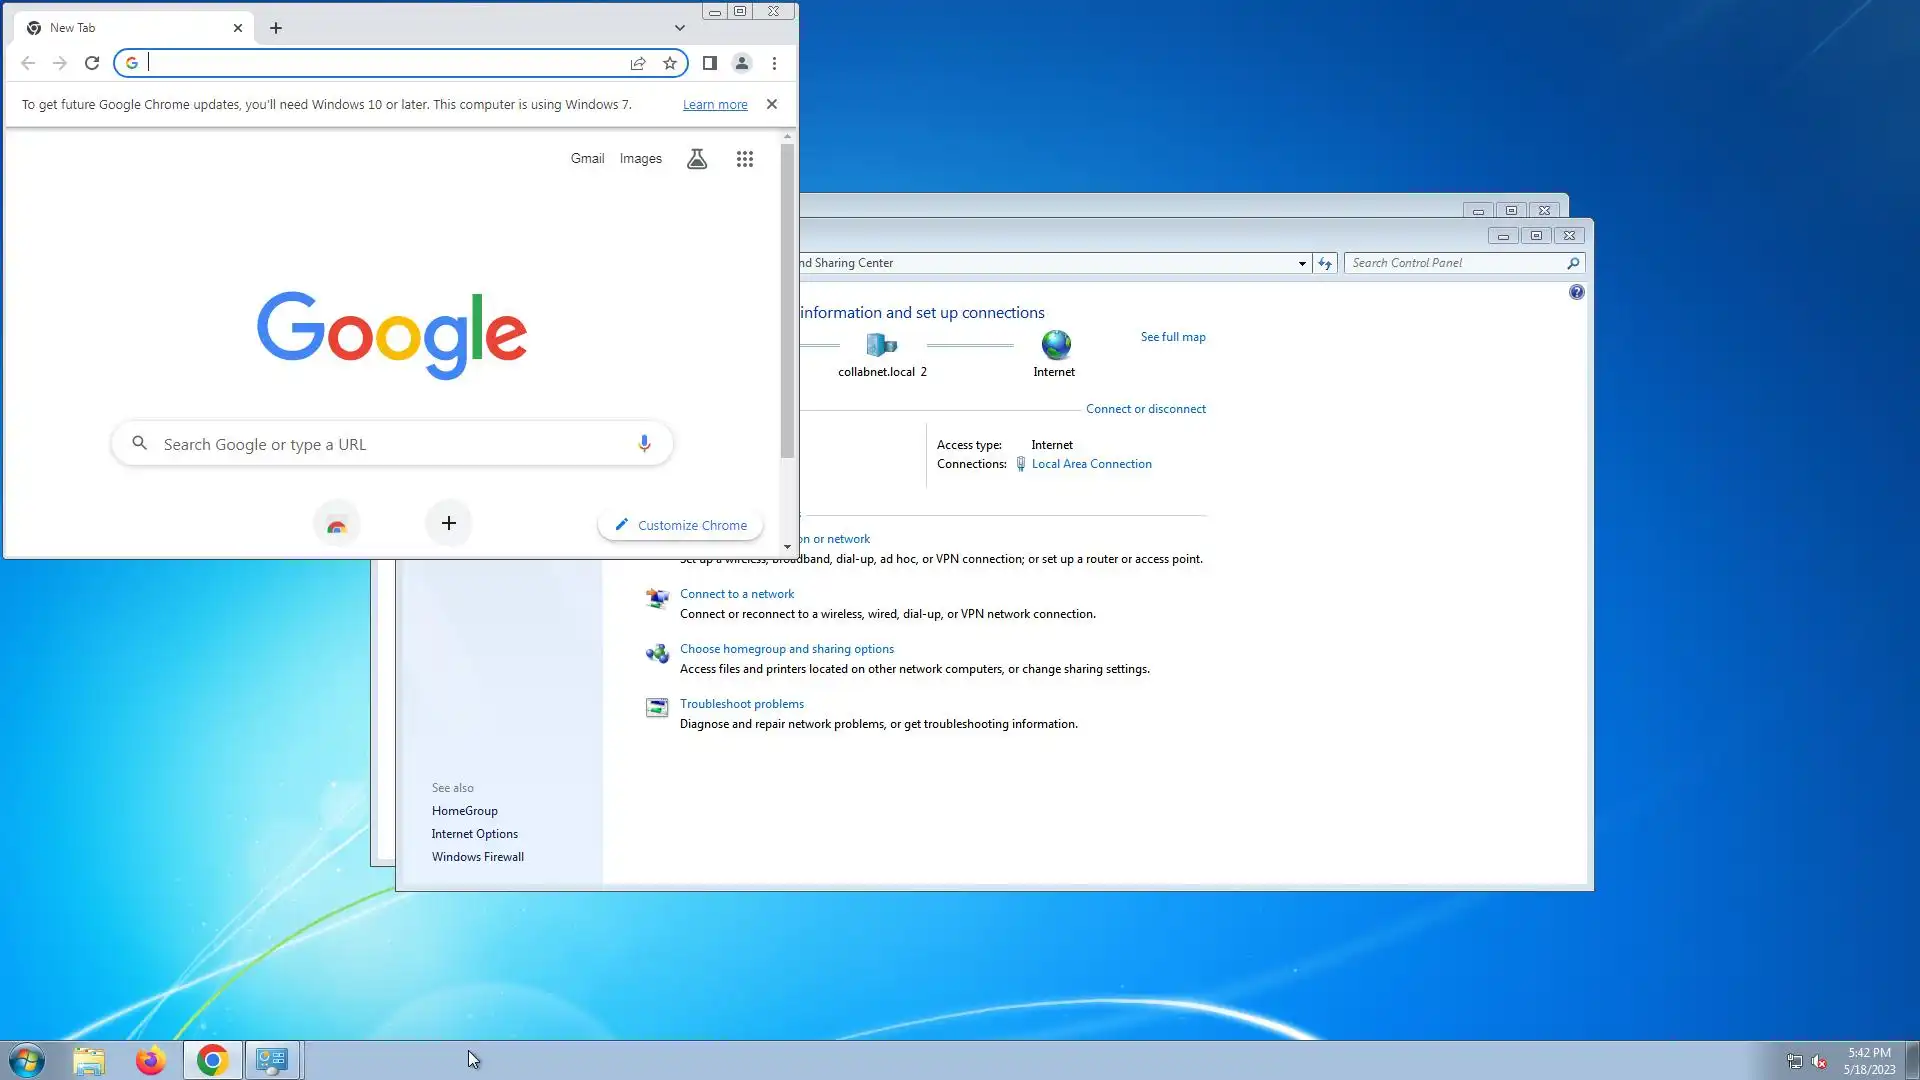Bookmark this tab with star icon
Screen dimensions: 1920x1080
pos(670,63)
